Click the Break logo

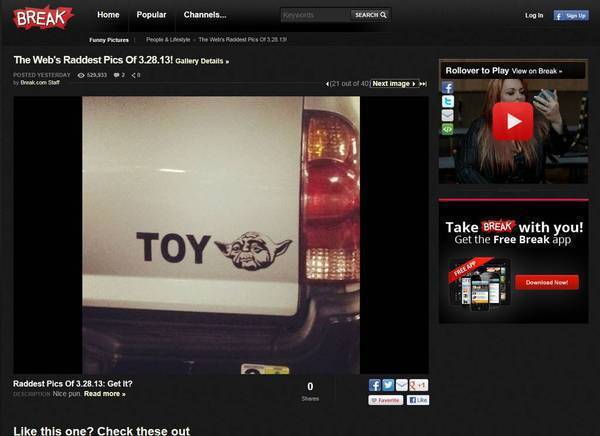click(x=42, y=17)
